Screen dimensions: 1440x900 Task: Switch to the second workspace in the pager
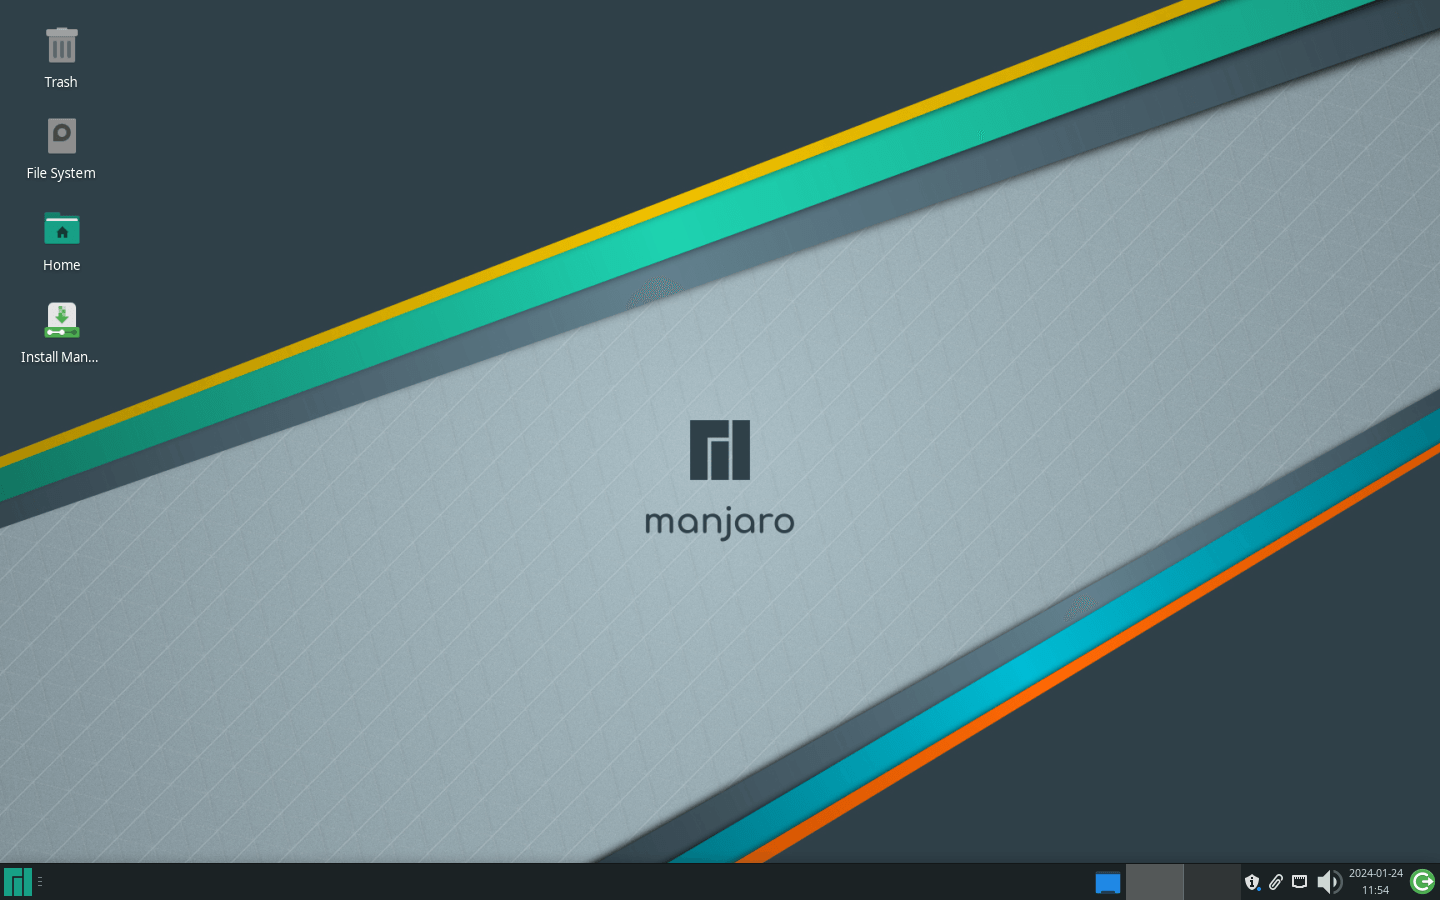pos(1212,882)
